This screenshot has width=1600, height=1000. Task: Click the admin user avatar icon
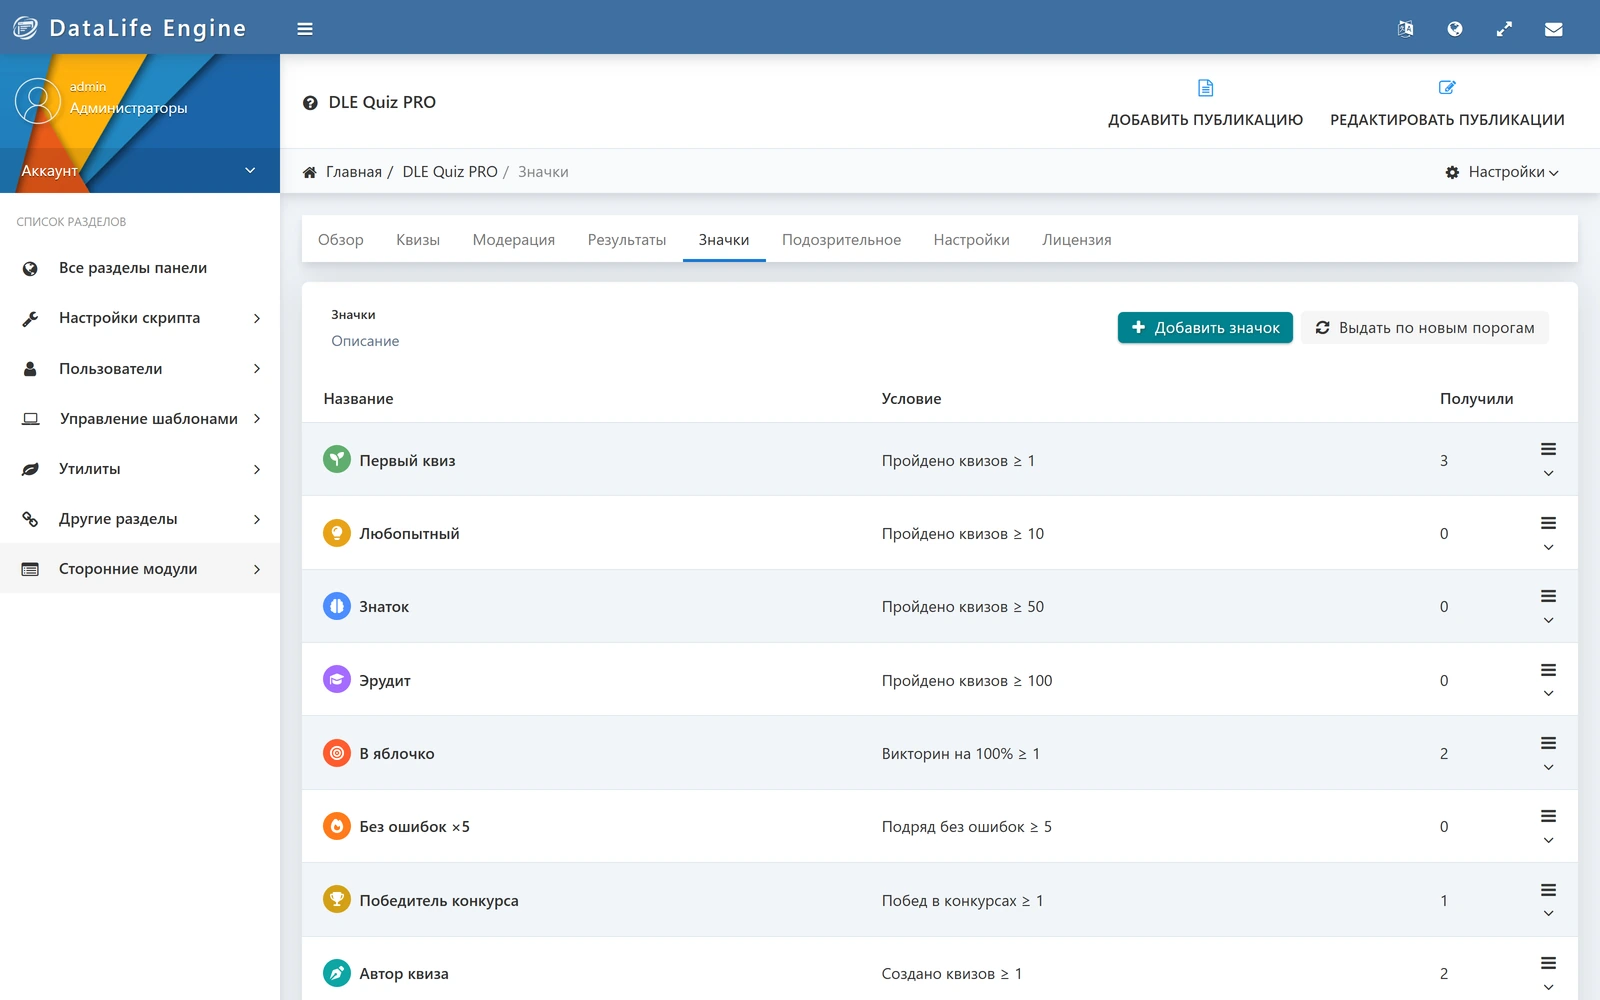(38, 101)
